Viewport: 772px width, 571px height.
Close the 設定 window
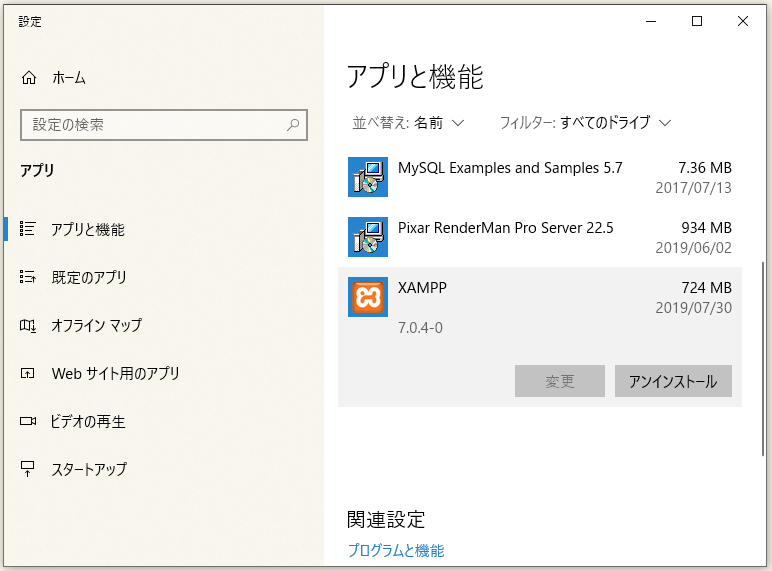click(742, 21)
